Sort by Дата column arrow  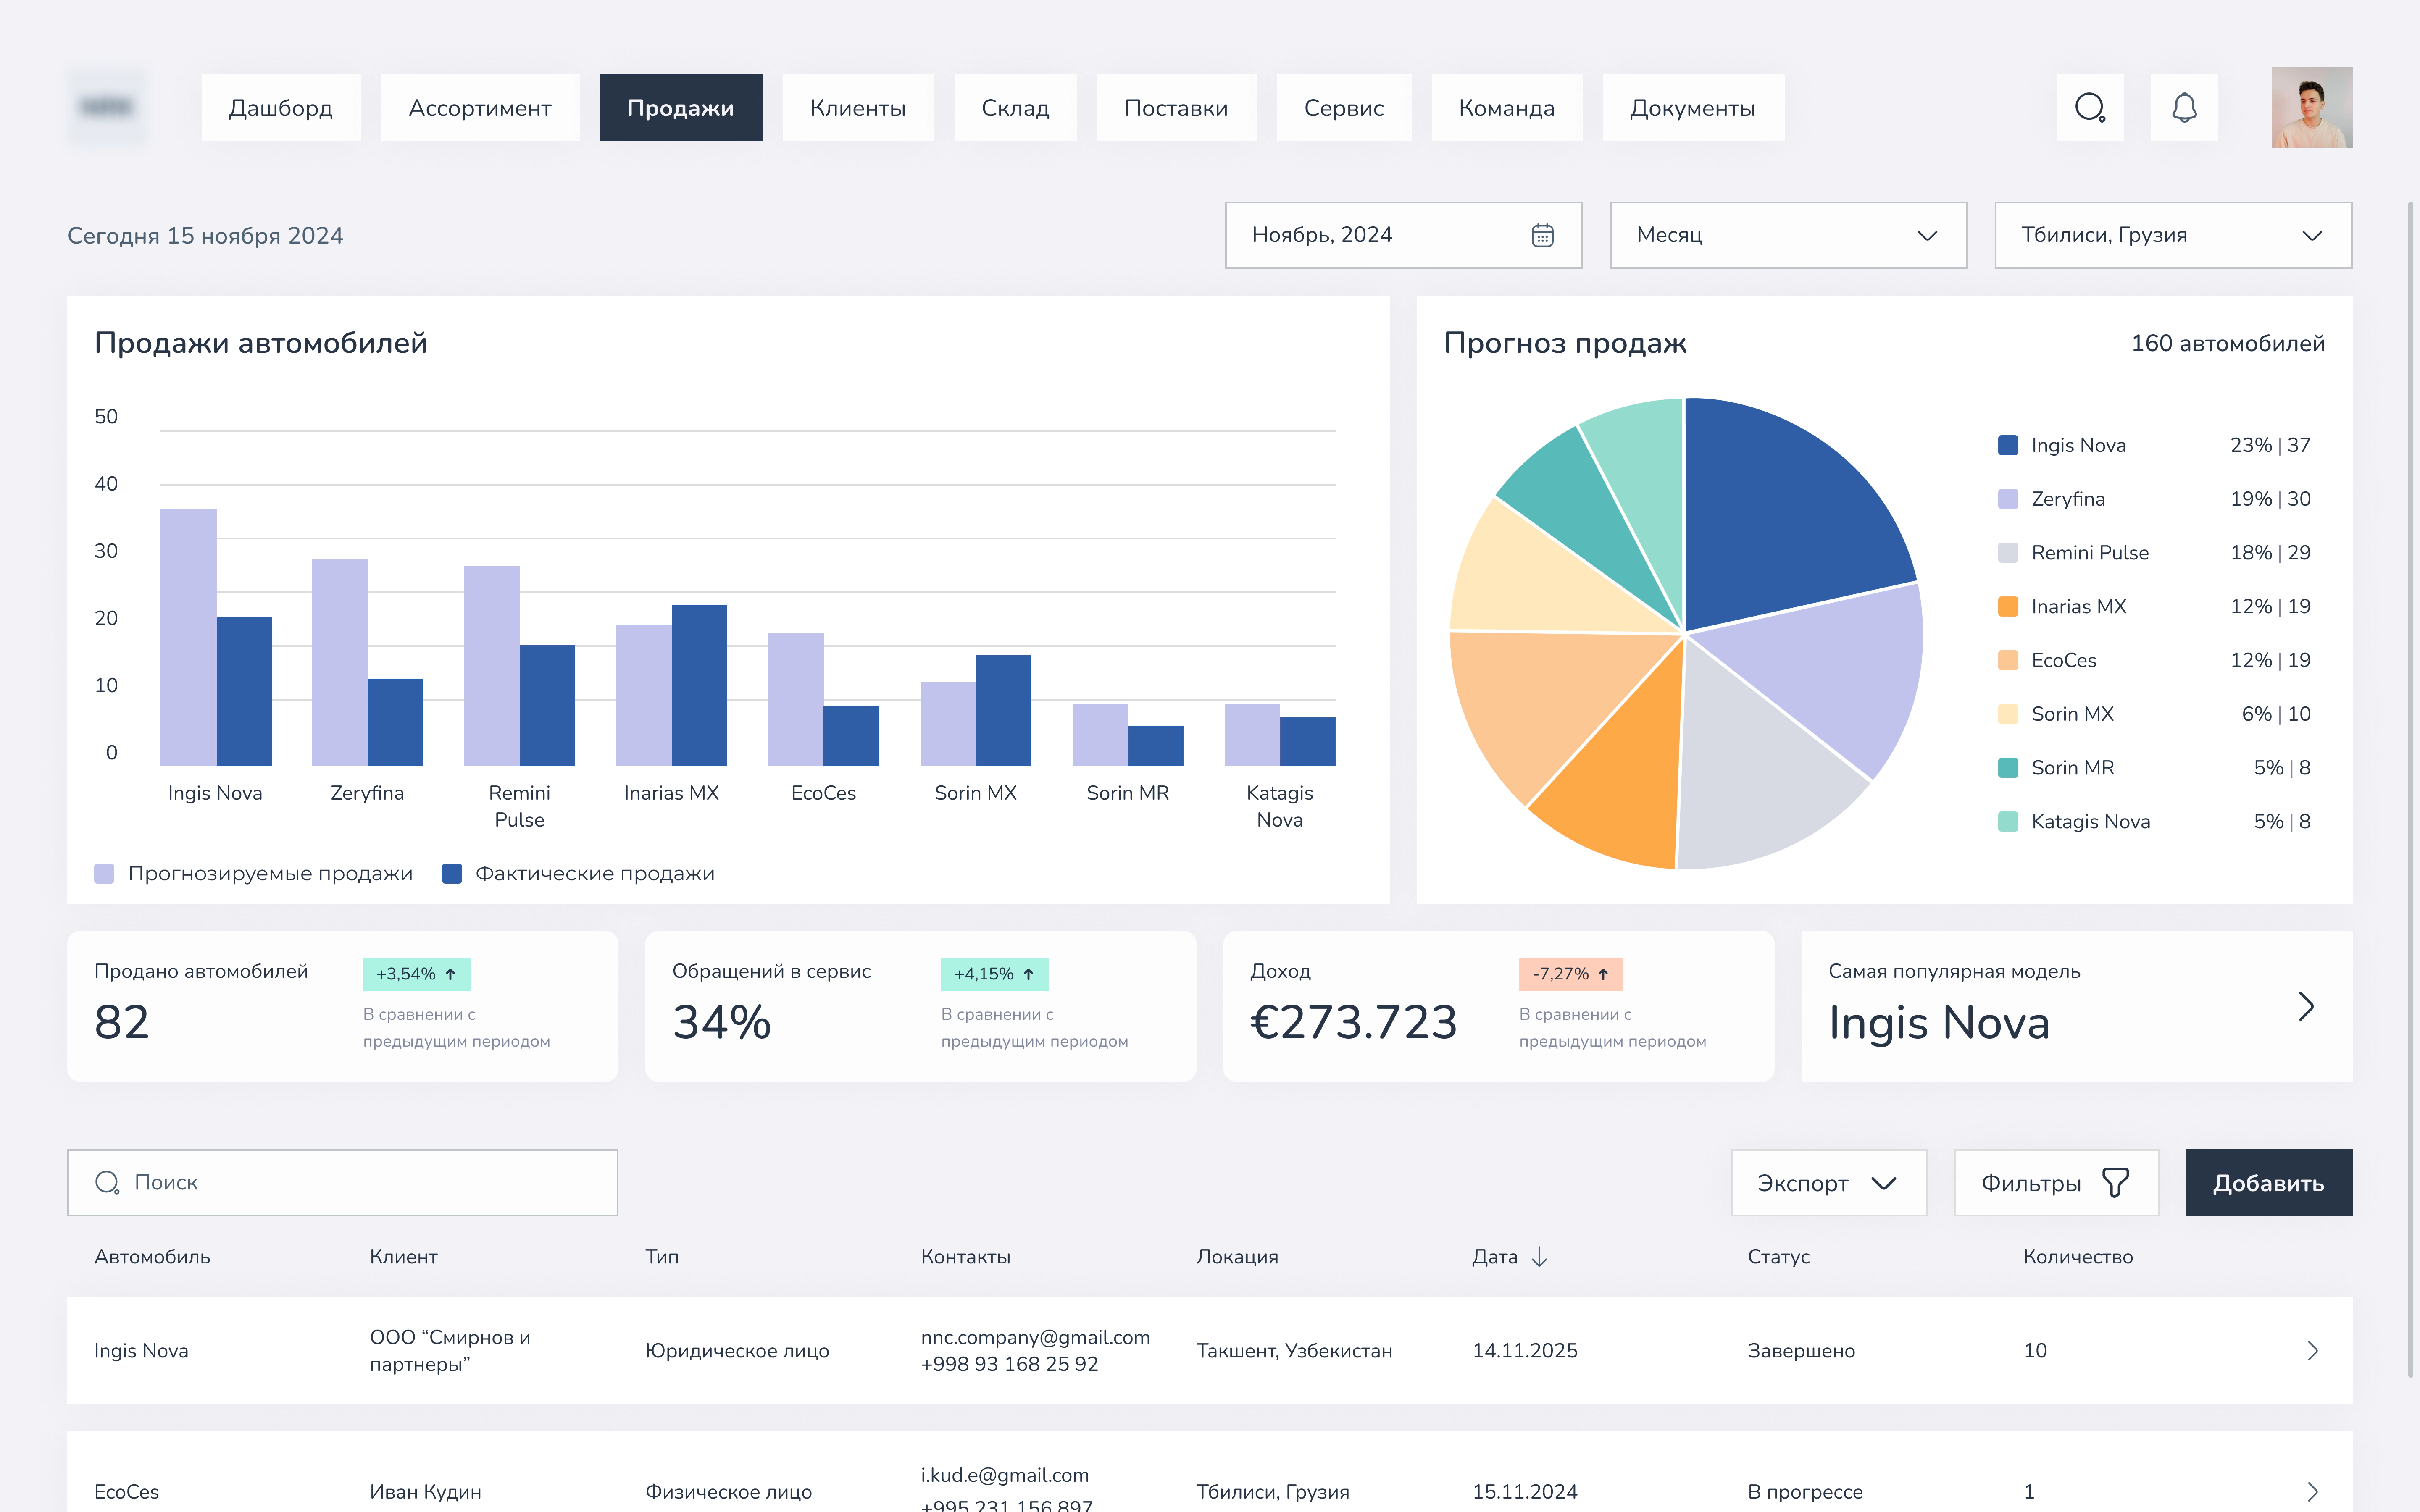(x=1540, y=1257)
